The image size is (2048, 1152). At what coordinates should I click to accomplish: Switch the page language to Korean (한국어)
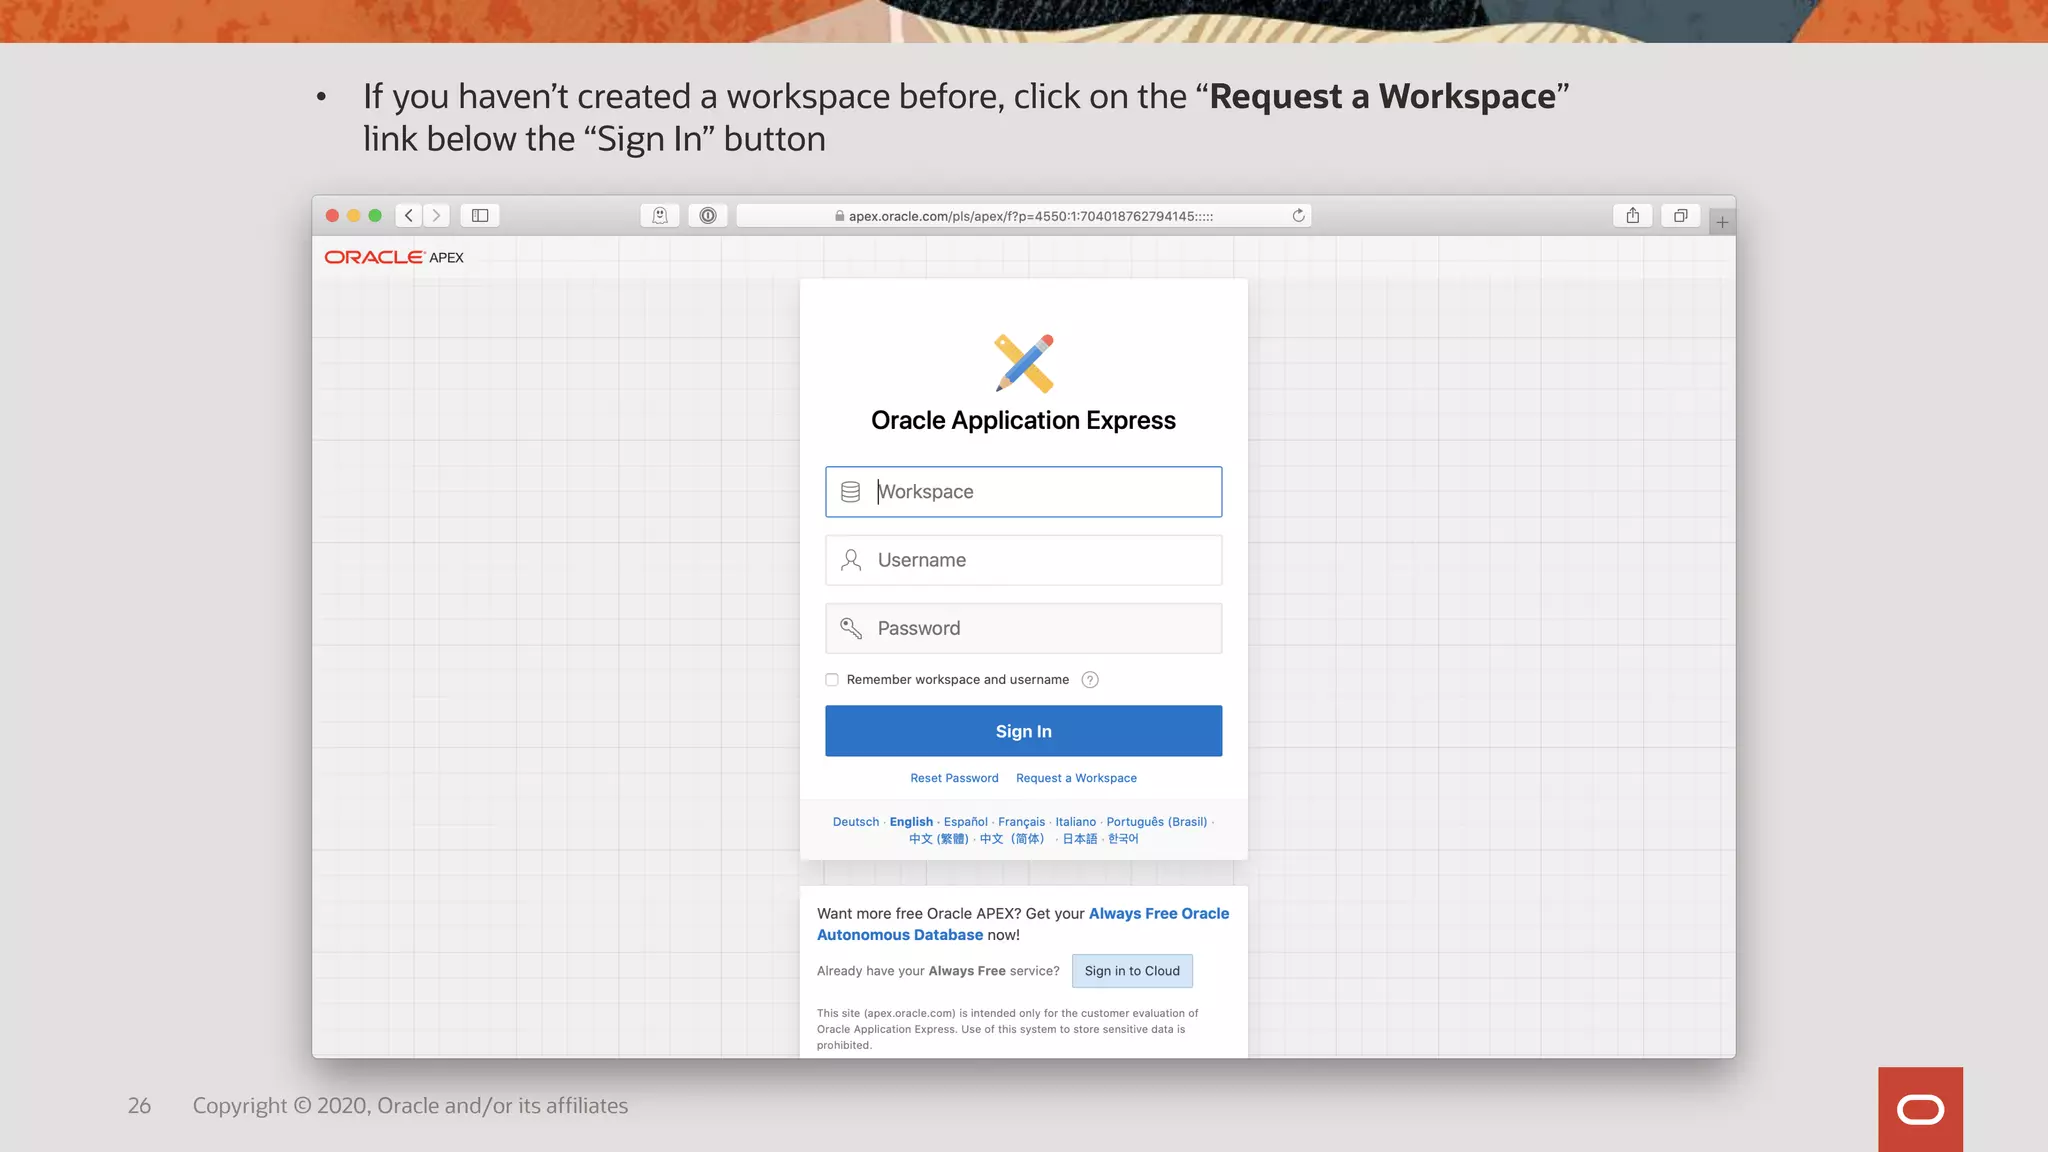[x=1123, y=839]
